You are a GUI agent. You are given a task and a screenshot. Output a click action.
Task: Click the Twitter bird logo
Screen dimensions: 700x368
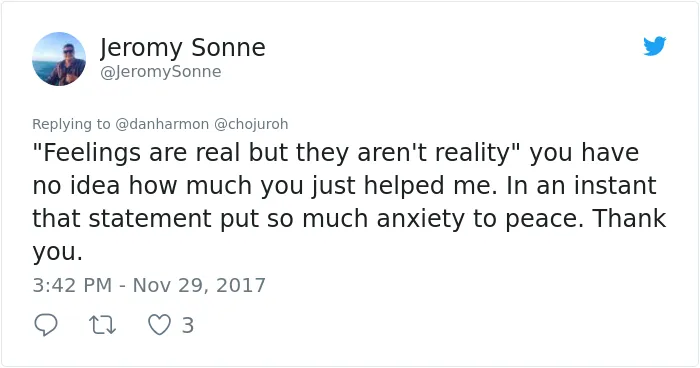click(x=654, y=46)
